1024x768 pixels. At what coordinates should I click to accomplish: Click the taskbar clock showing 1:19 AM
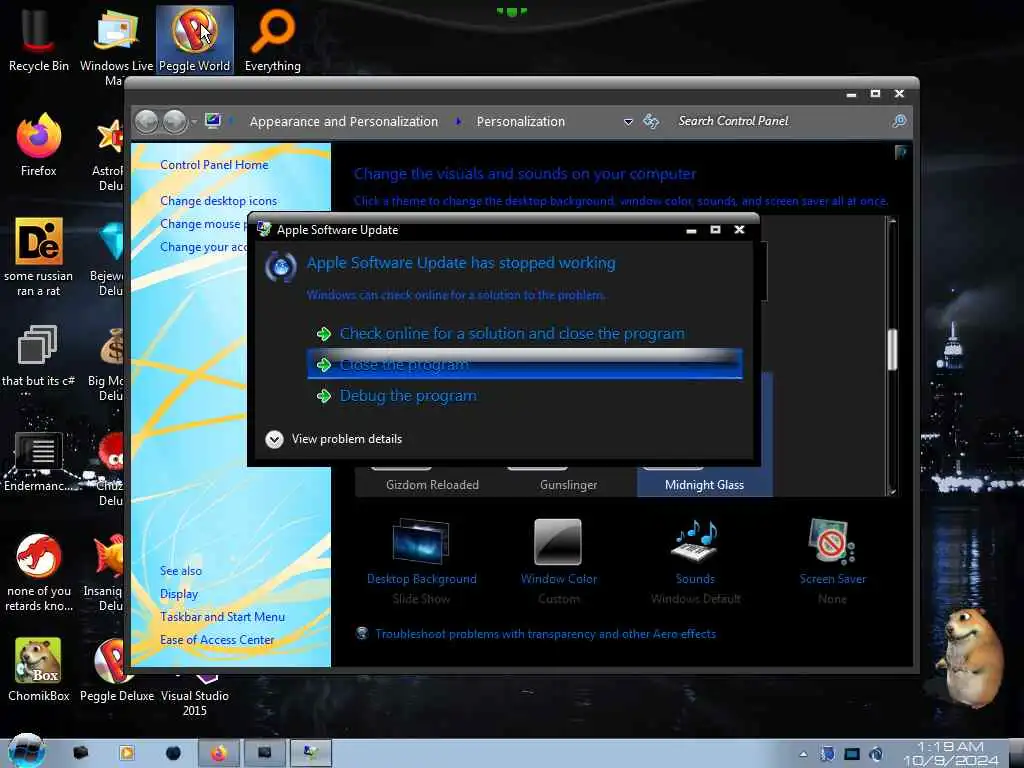point(951,753)
